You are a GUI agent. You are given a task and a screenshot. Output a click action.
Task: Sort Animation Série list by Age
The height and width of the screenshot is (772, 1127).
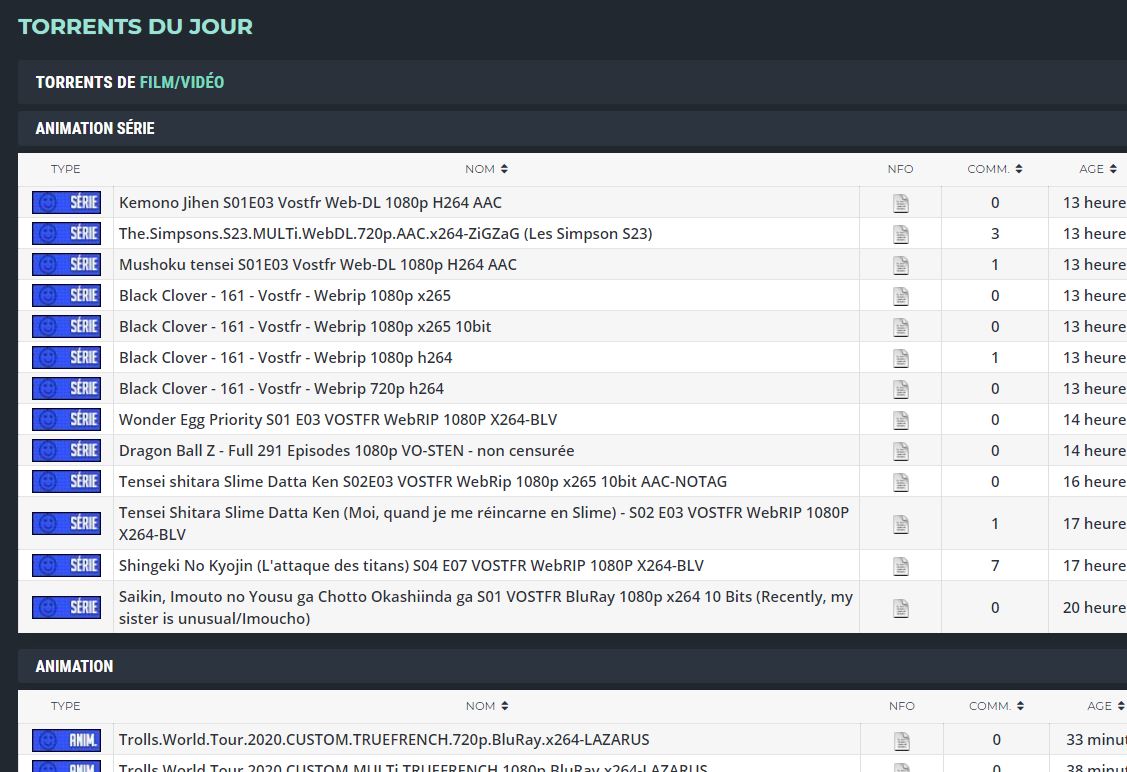1097,169
